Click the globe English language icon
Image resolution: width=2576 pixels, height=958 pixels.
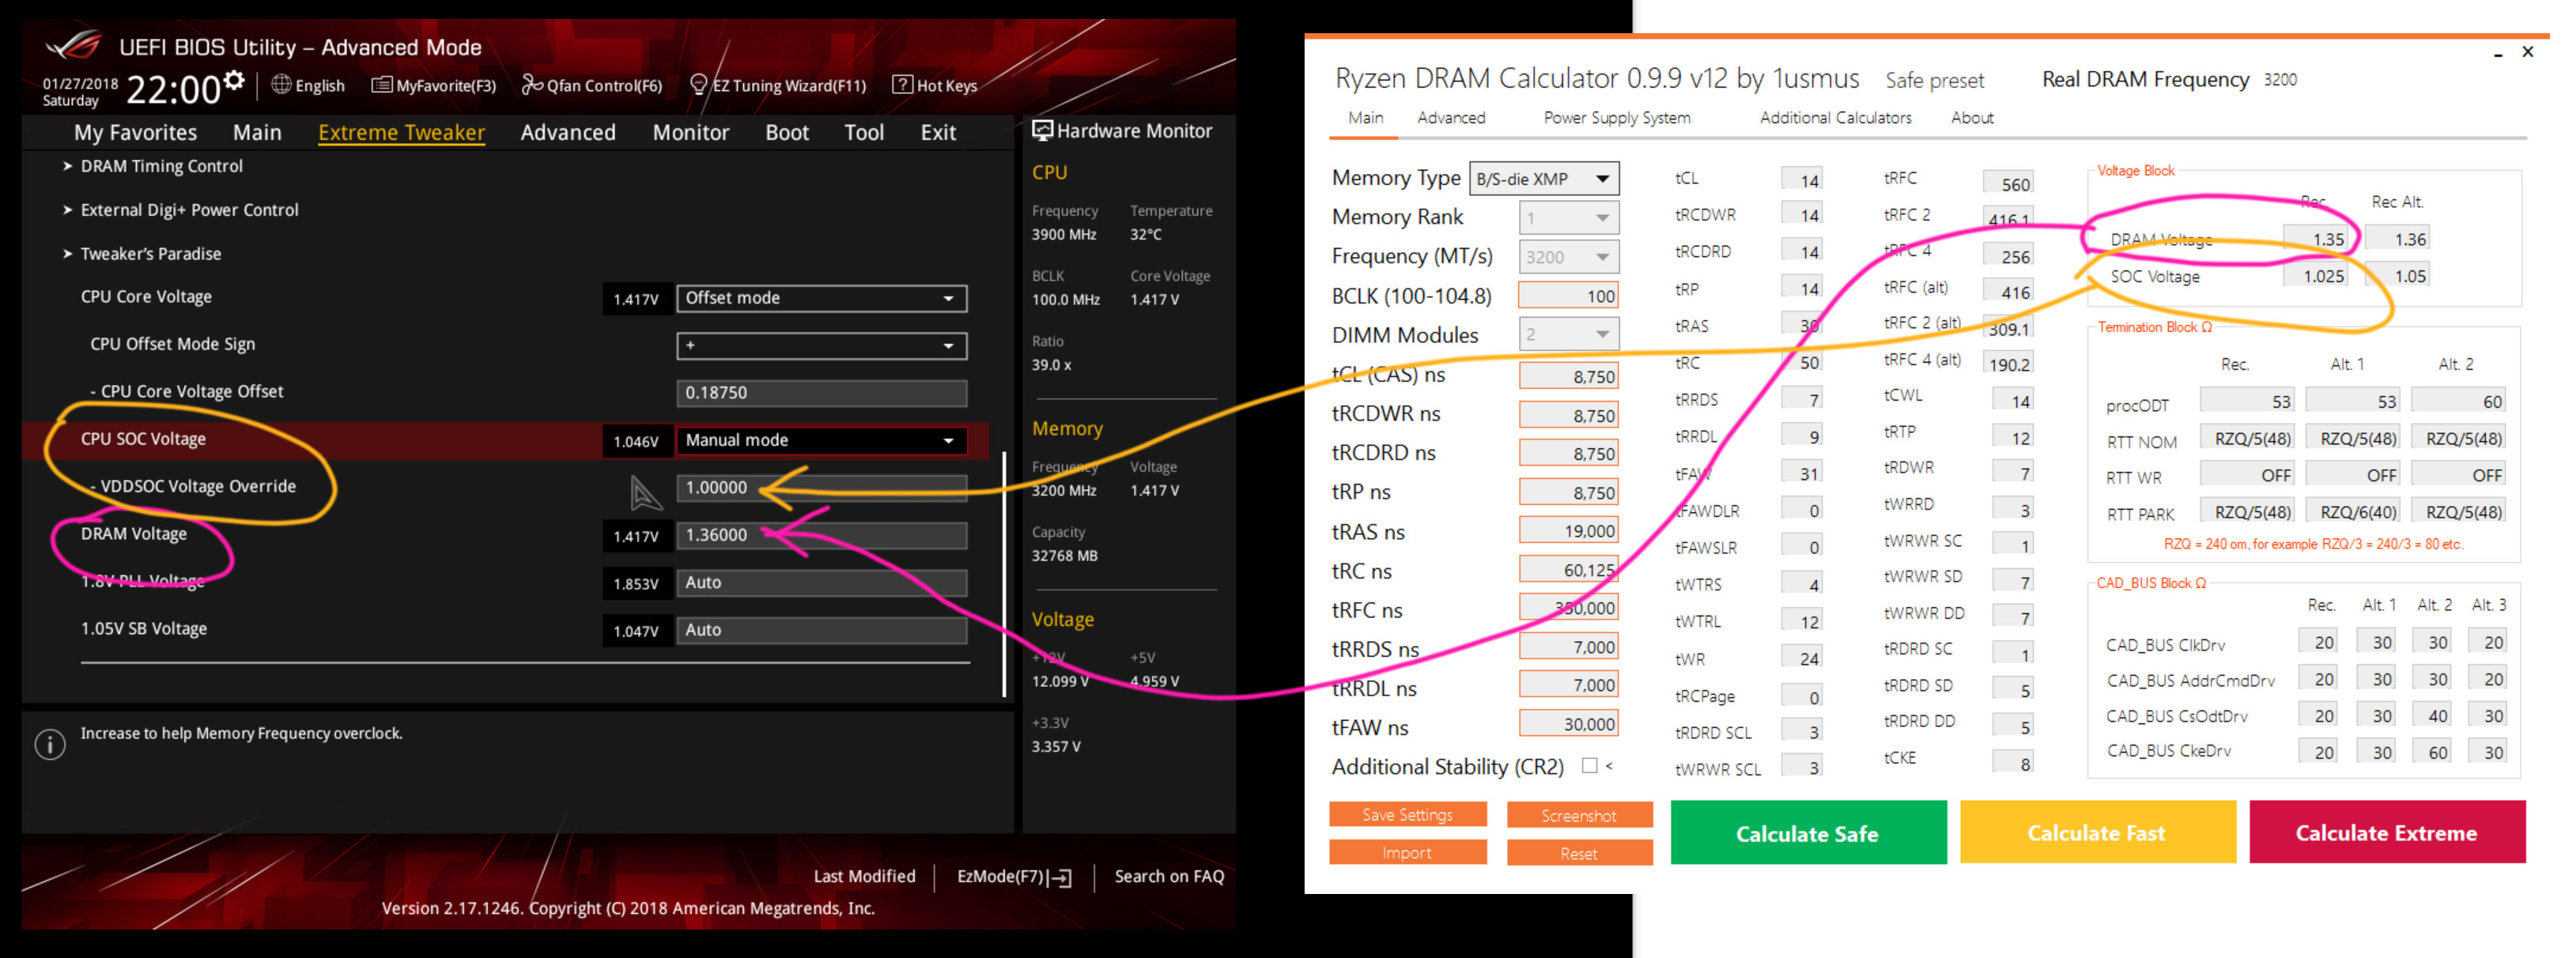pyautogui.click(x=281, y=85)
